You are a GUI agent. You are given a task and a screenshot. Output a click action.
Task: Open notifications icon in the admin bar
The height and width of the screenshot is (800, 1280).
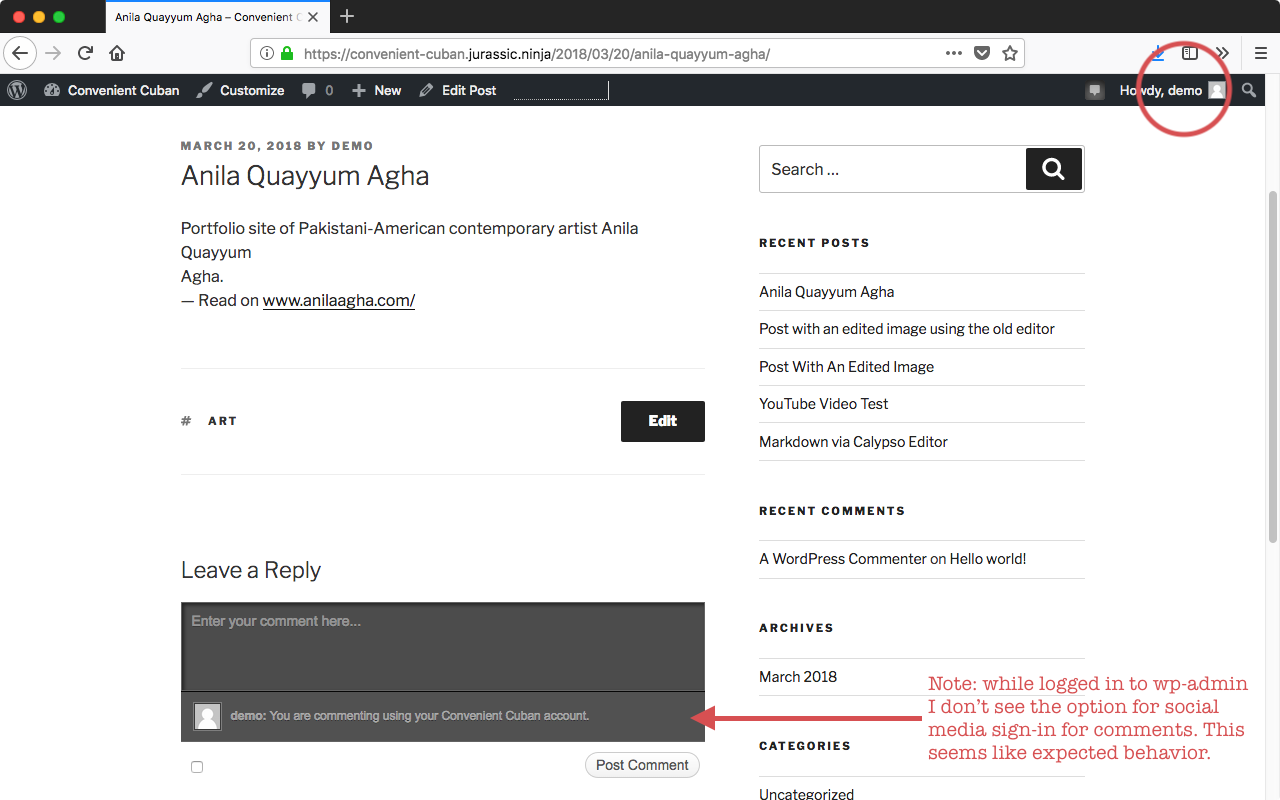[x=1095, y=90]
